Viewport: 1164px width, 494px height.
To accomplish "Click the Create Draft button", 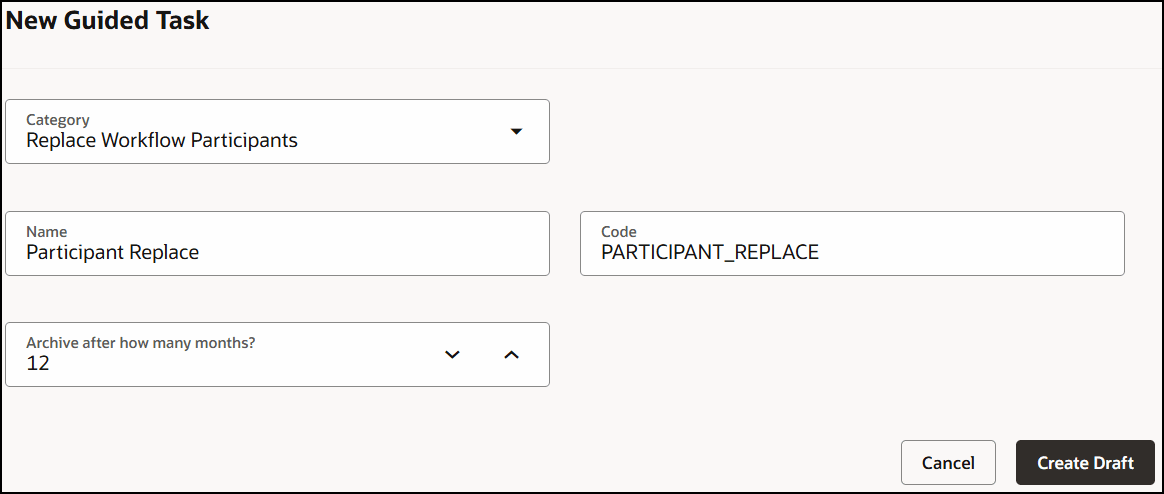I will coord(1085,462).
